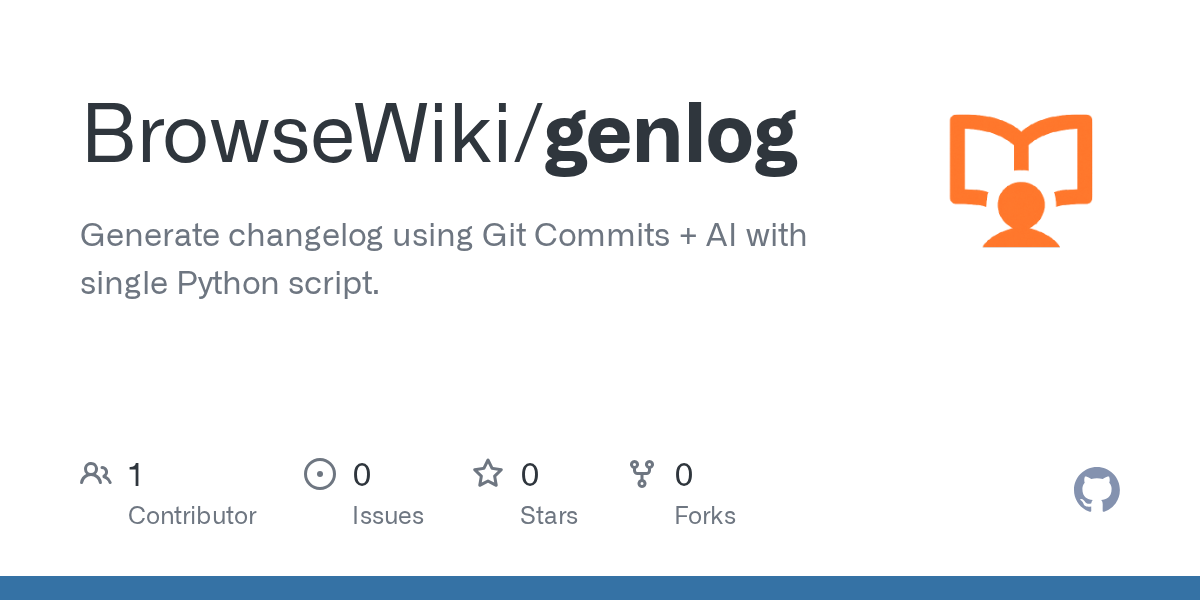1200x600 pixels.
Task: Click the blue language bar at the bottom
Action: [x=600, y=588]
